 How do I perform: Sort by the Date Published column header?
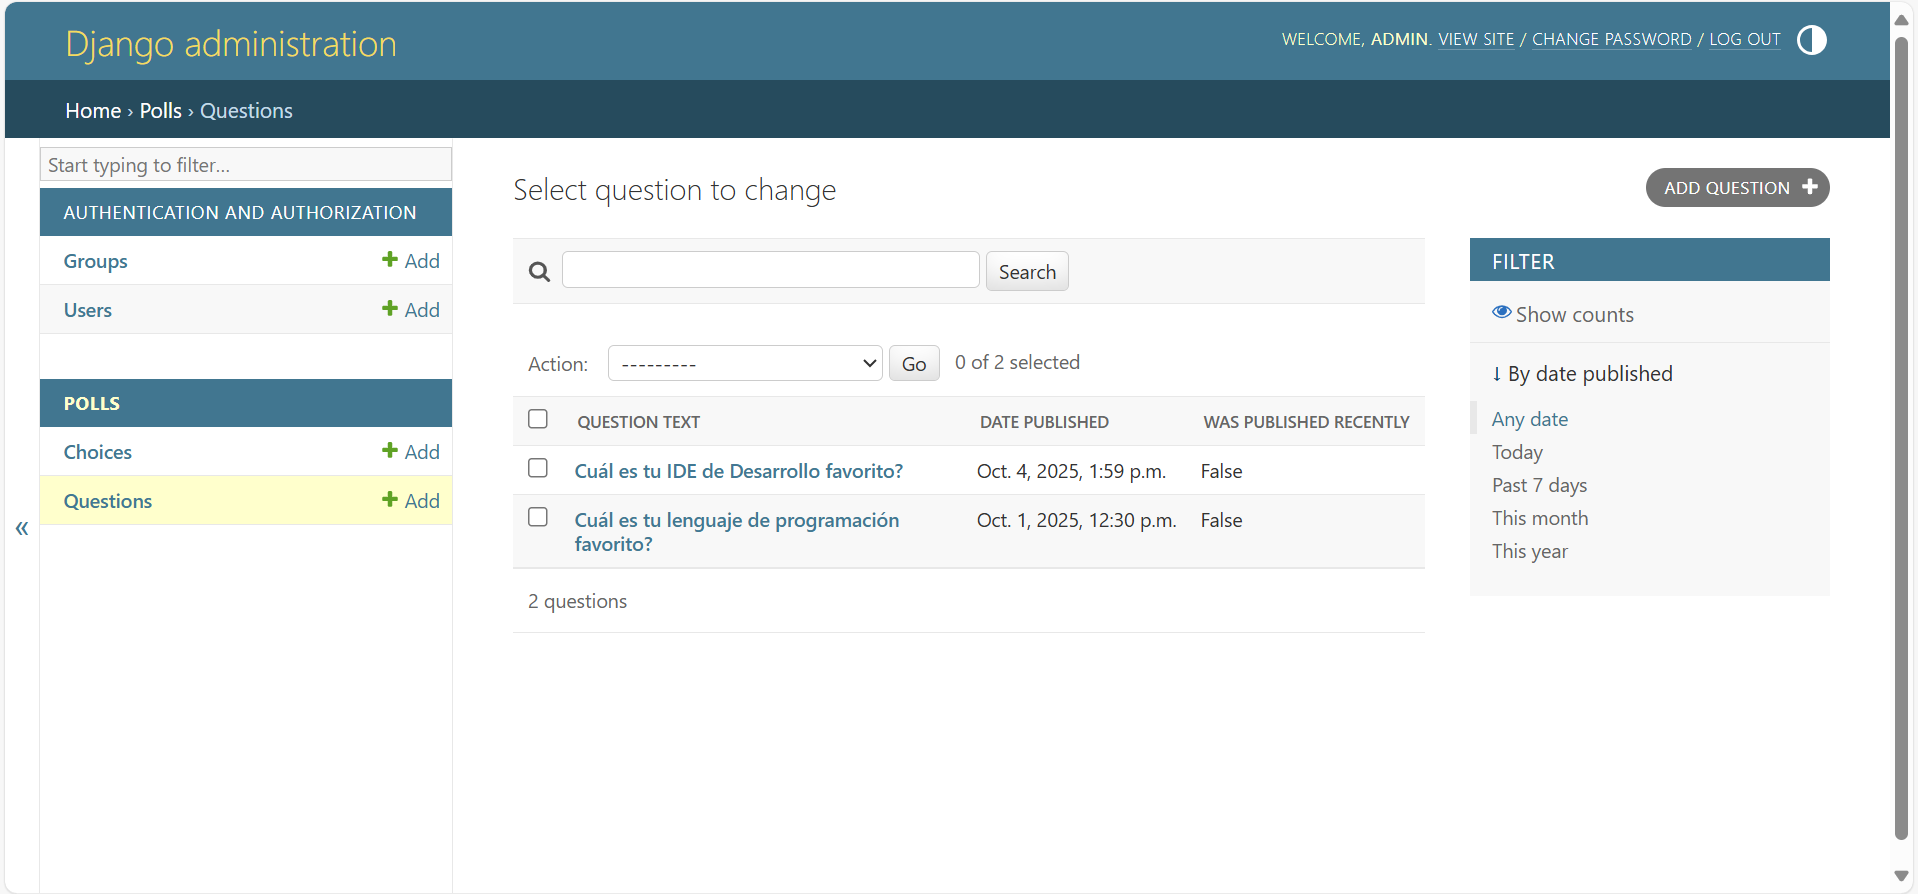(1043, 422)
